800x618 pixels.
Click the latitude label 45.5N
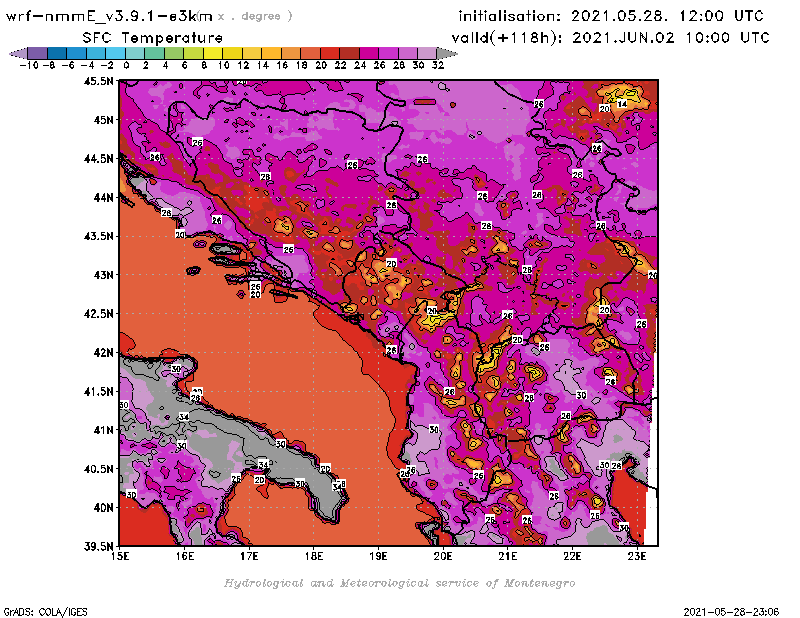(99, 81)
